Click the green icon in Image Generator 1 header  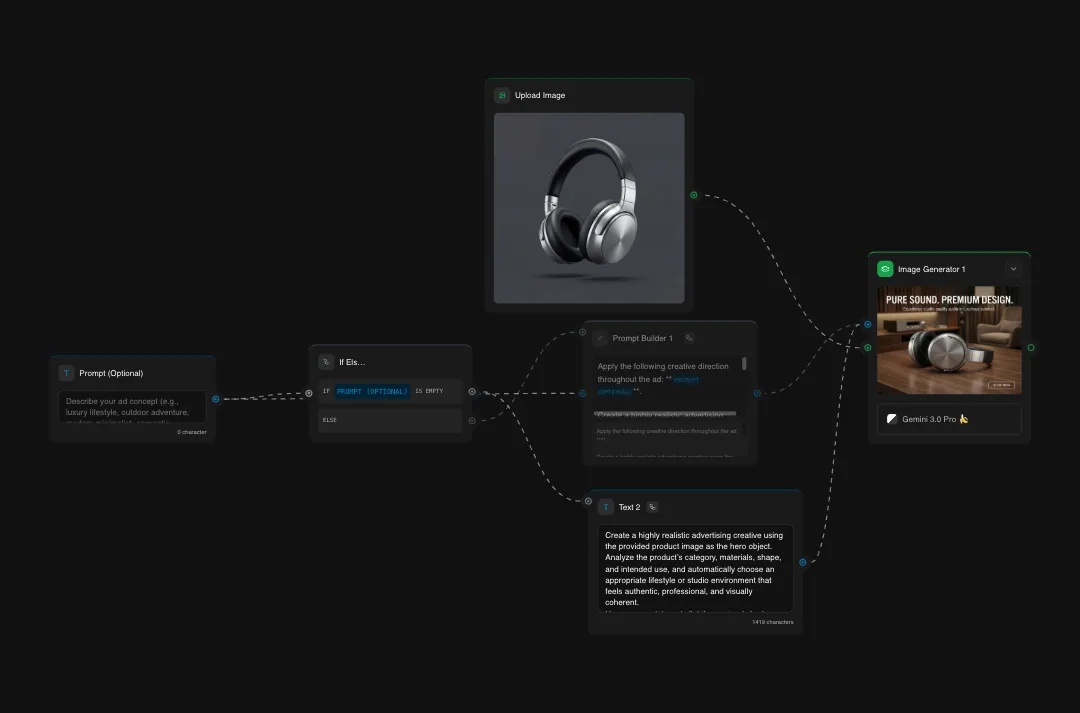tap(885, 268)
